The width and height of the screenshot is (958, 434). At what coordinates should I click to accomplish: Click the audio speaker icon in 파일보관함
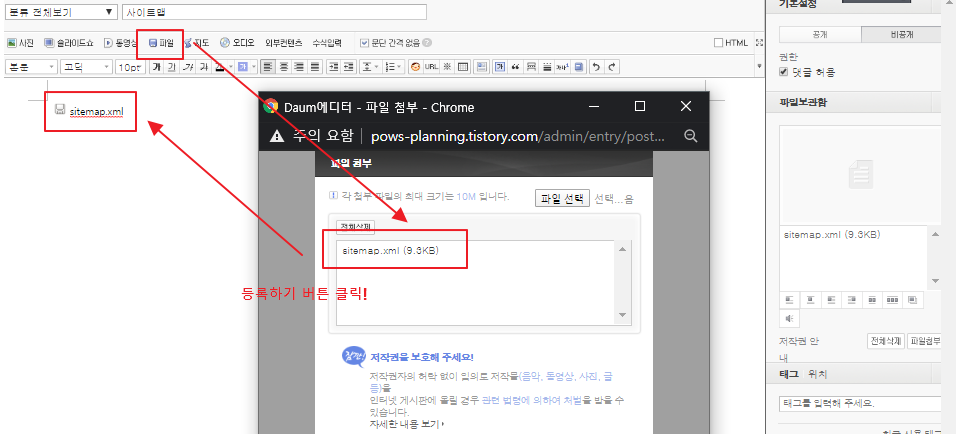pos(789,318)
